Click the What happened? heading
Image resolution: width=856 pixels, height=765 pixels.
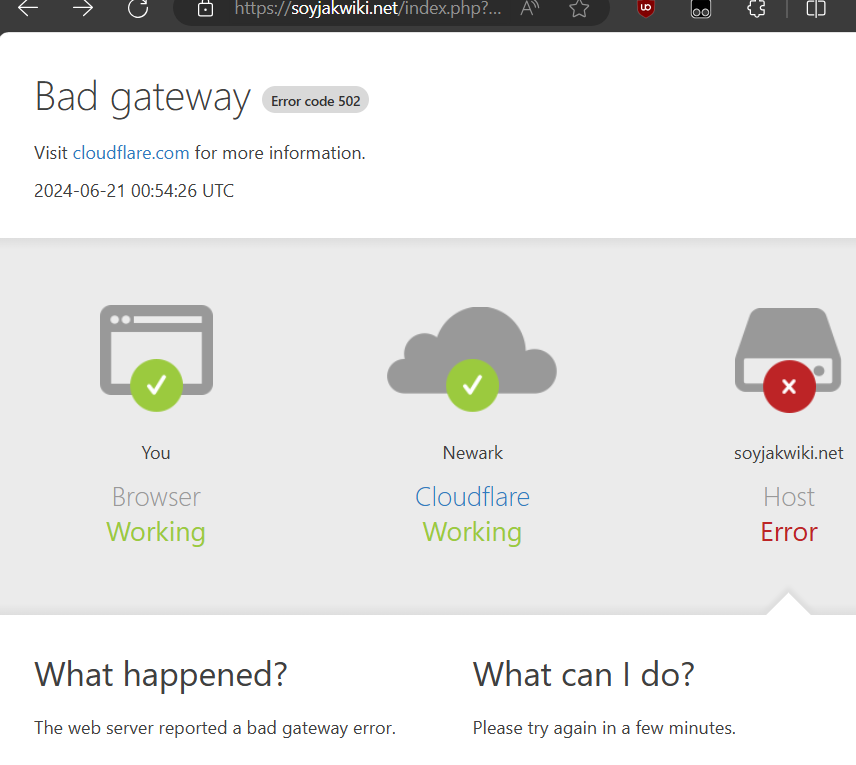point(161,674)
